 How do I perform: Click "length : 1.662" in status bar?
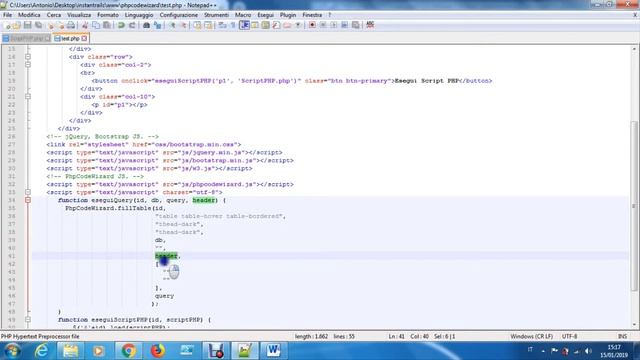tap(311, 336)
